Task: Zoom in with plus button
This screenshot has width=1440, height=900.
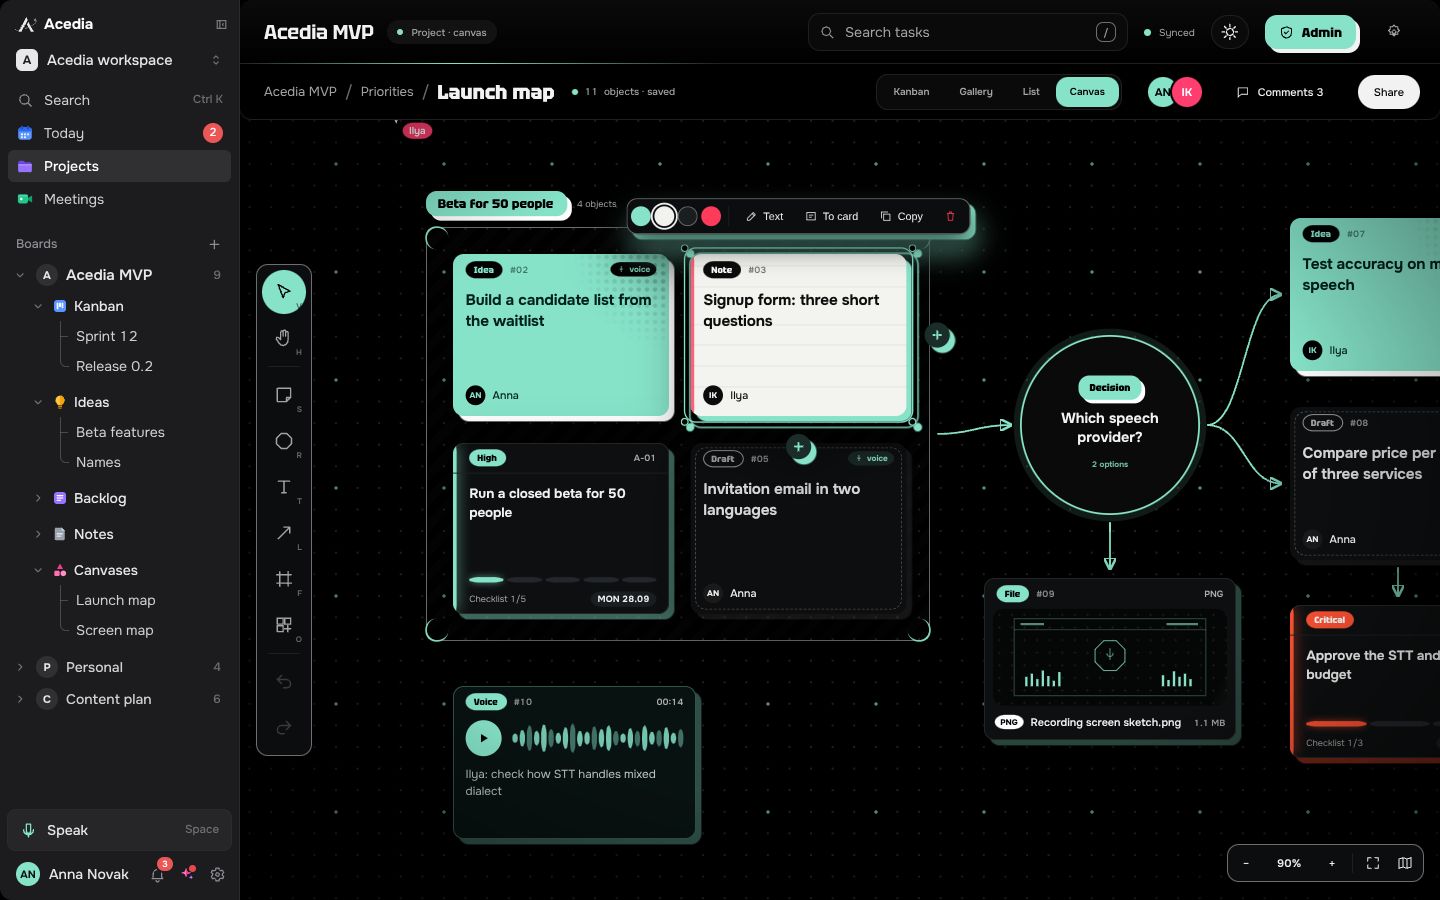Action: [x=1332, y=863]
